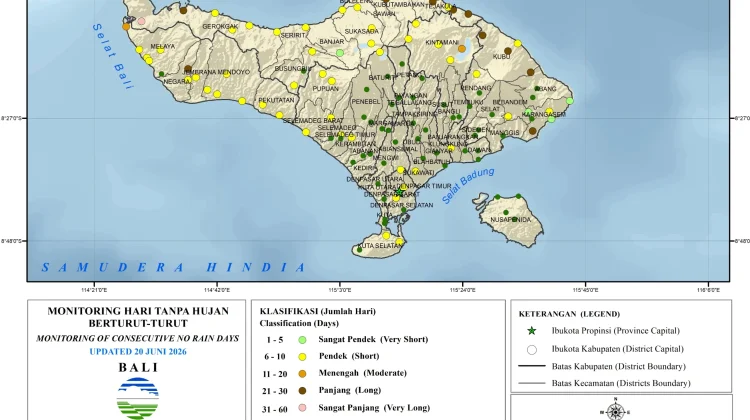Click the Batas Kecamatan boundary line sample
Image resolution: width=750 pixels, height=420 pixels.
532,383
